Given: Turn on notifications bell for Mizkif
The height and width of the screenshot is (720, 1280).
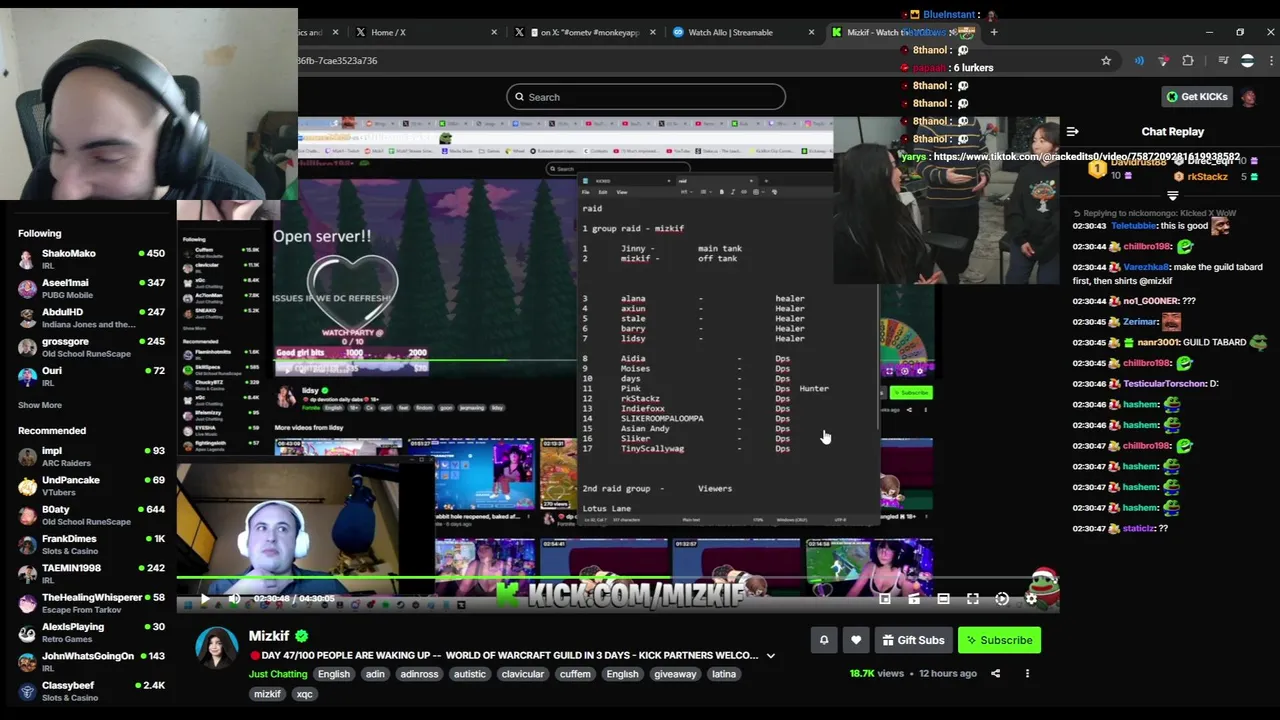Looking at the screenshot, I should coord(824,640).
